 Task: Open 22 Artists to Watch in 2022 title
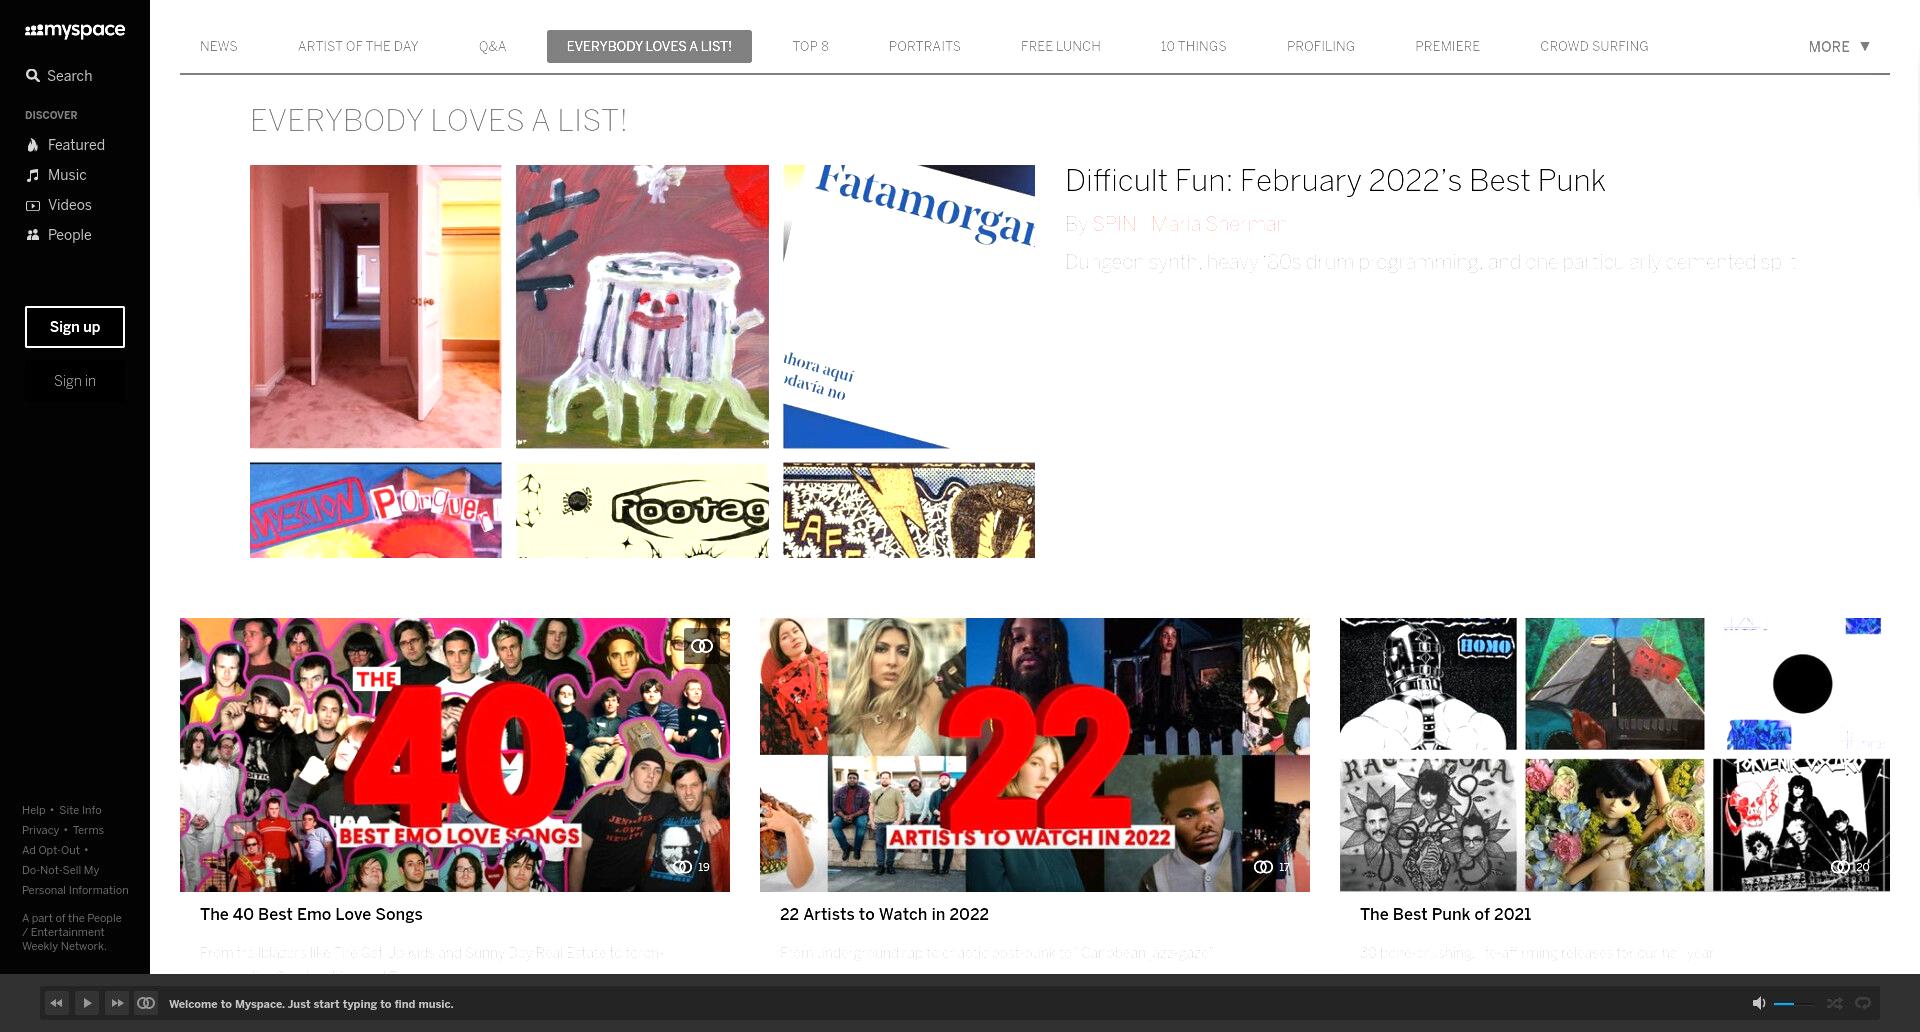point(884,914)
